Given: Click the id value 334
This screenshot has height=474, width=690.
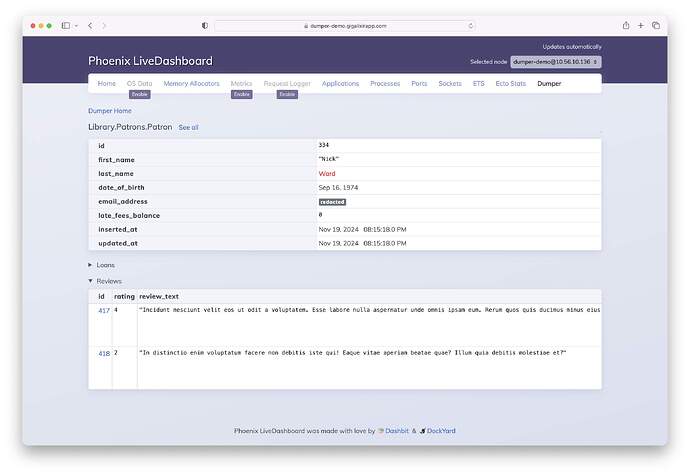Looking at the screenshot, I should 323,145.
